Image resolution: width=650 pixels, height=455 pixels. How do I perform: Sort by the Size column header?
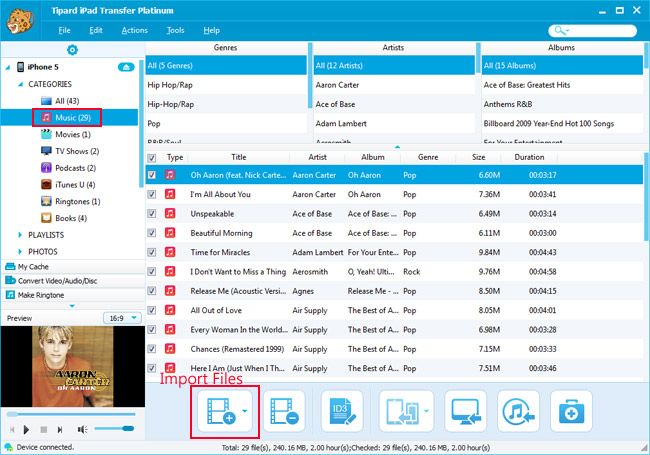478,157
